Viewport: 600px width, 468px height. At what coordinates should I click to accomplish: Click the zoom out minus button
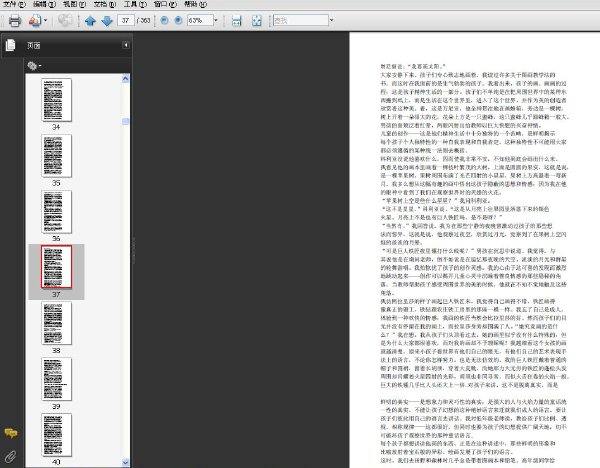164,20
